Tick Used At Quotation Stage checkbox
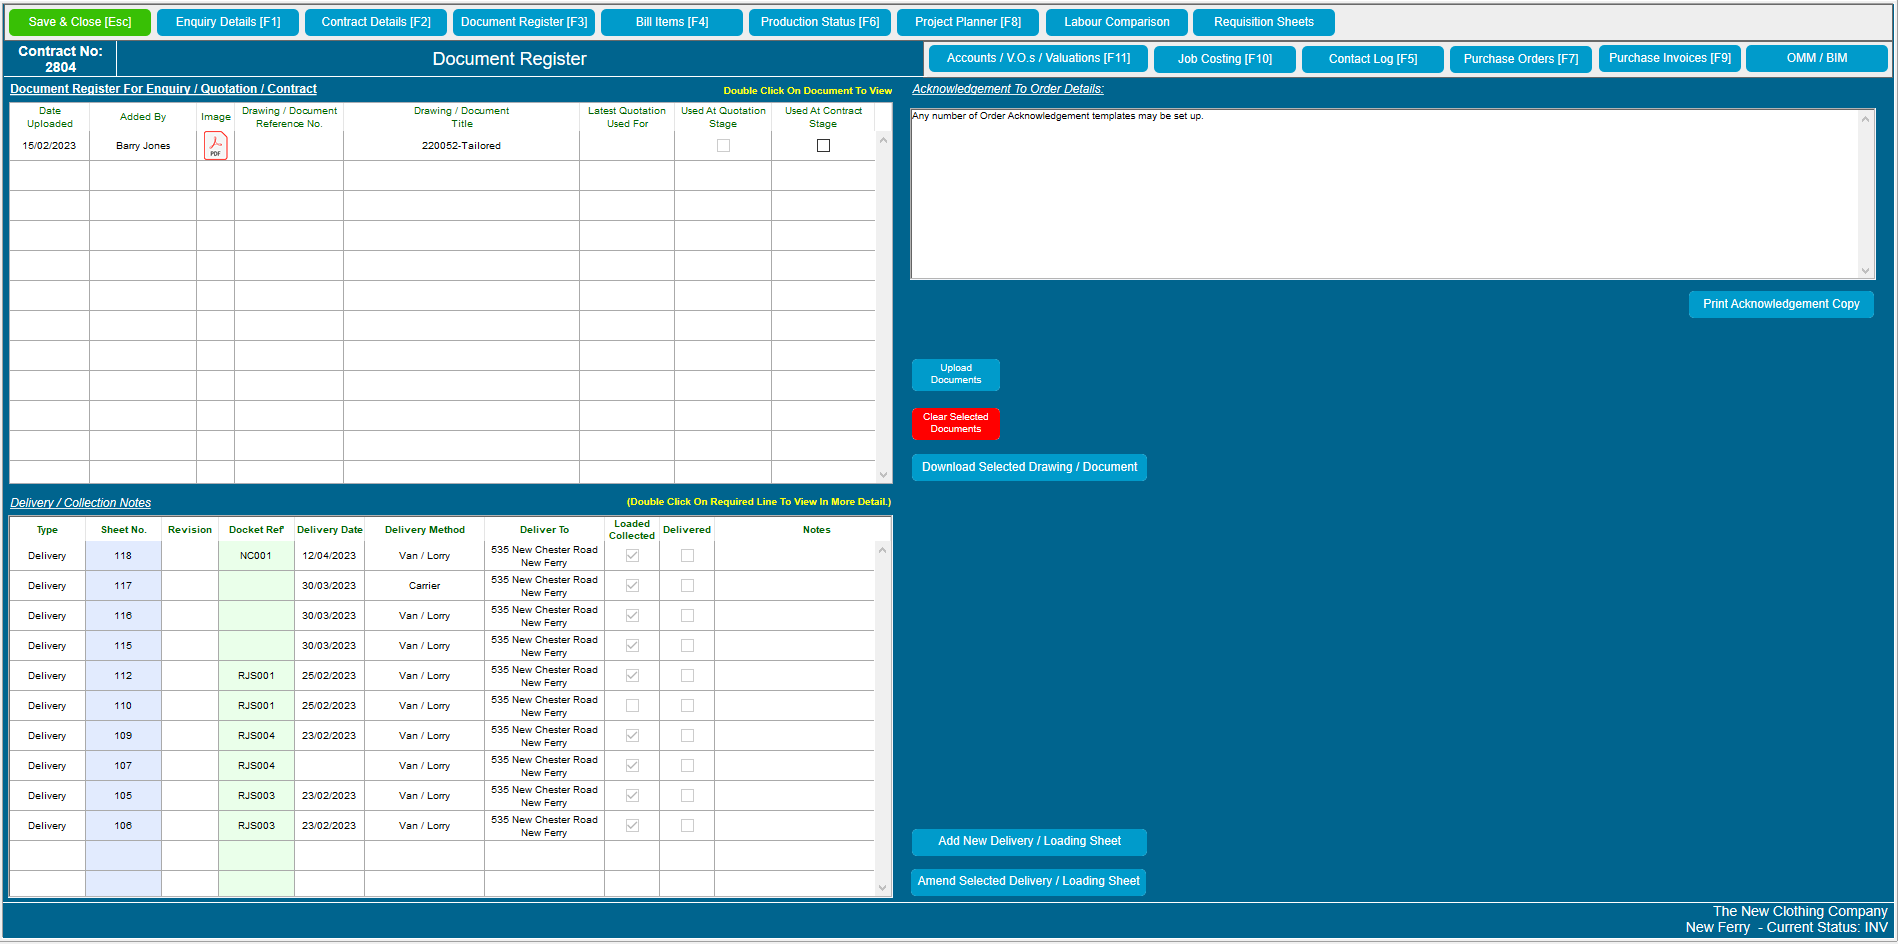1898x944 pixels. coord(723,146)
